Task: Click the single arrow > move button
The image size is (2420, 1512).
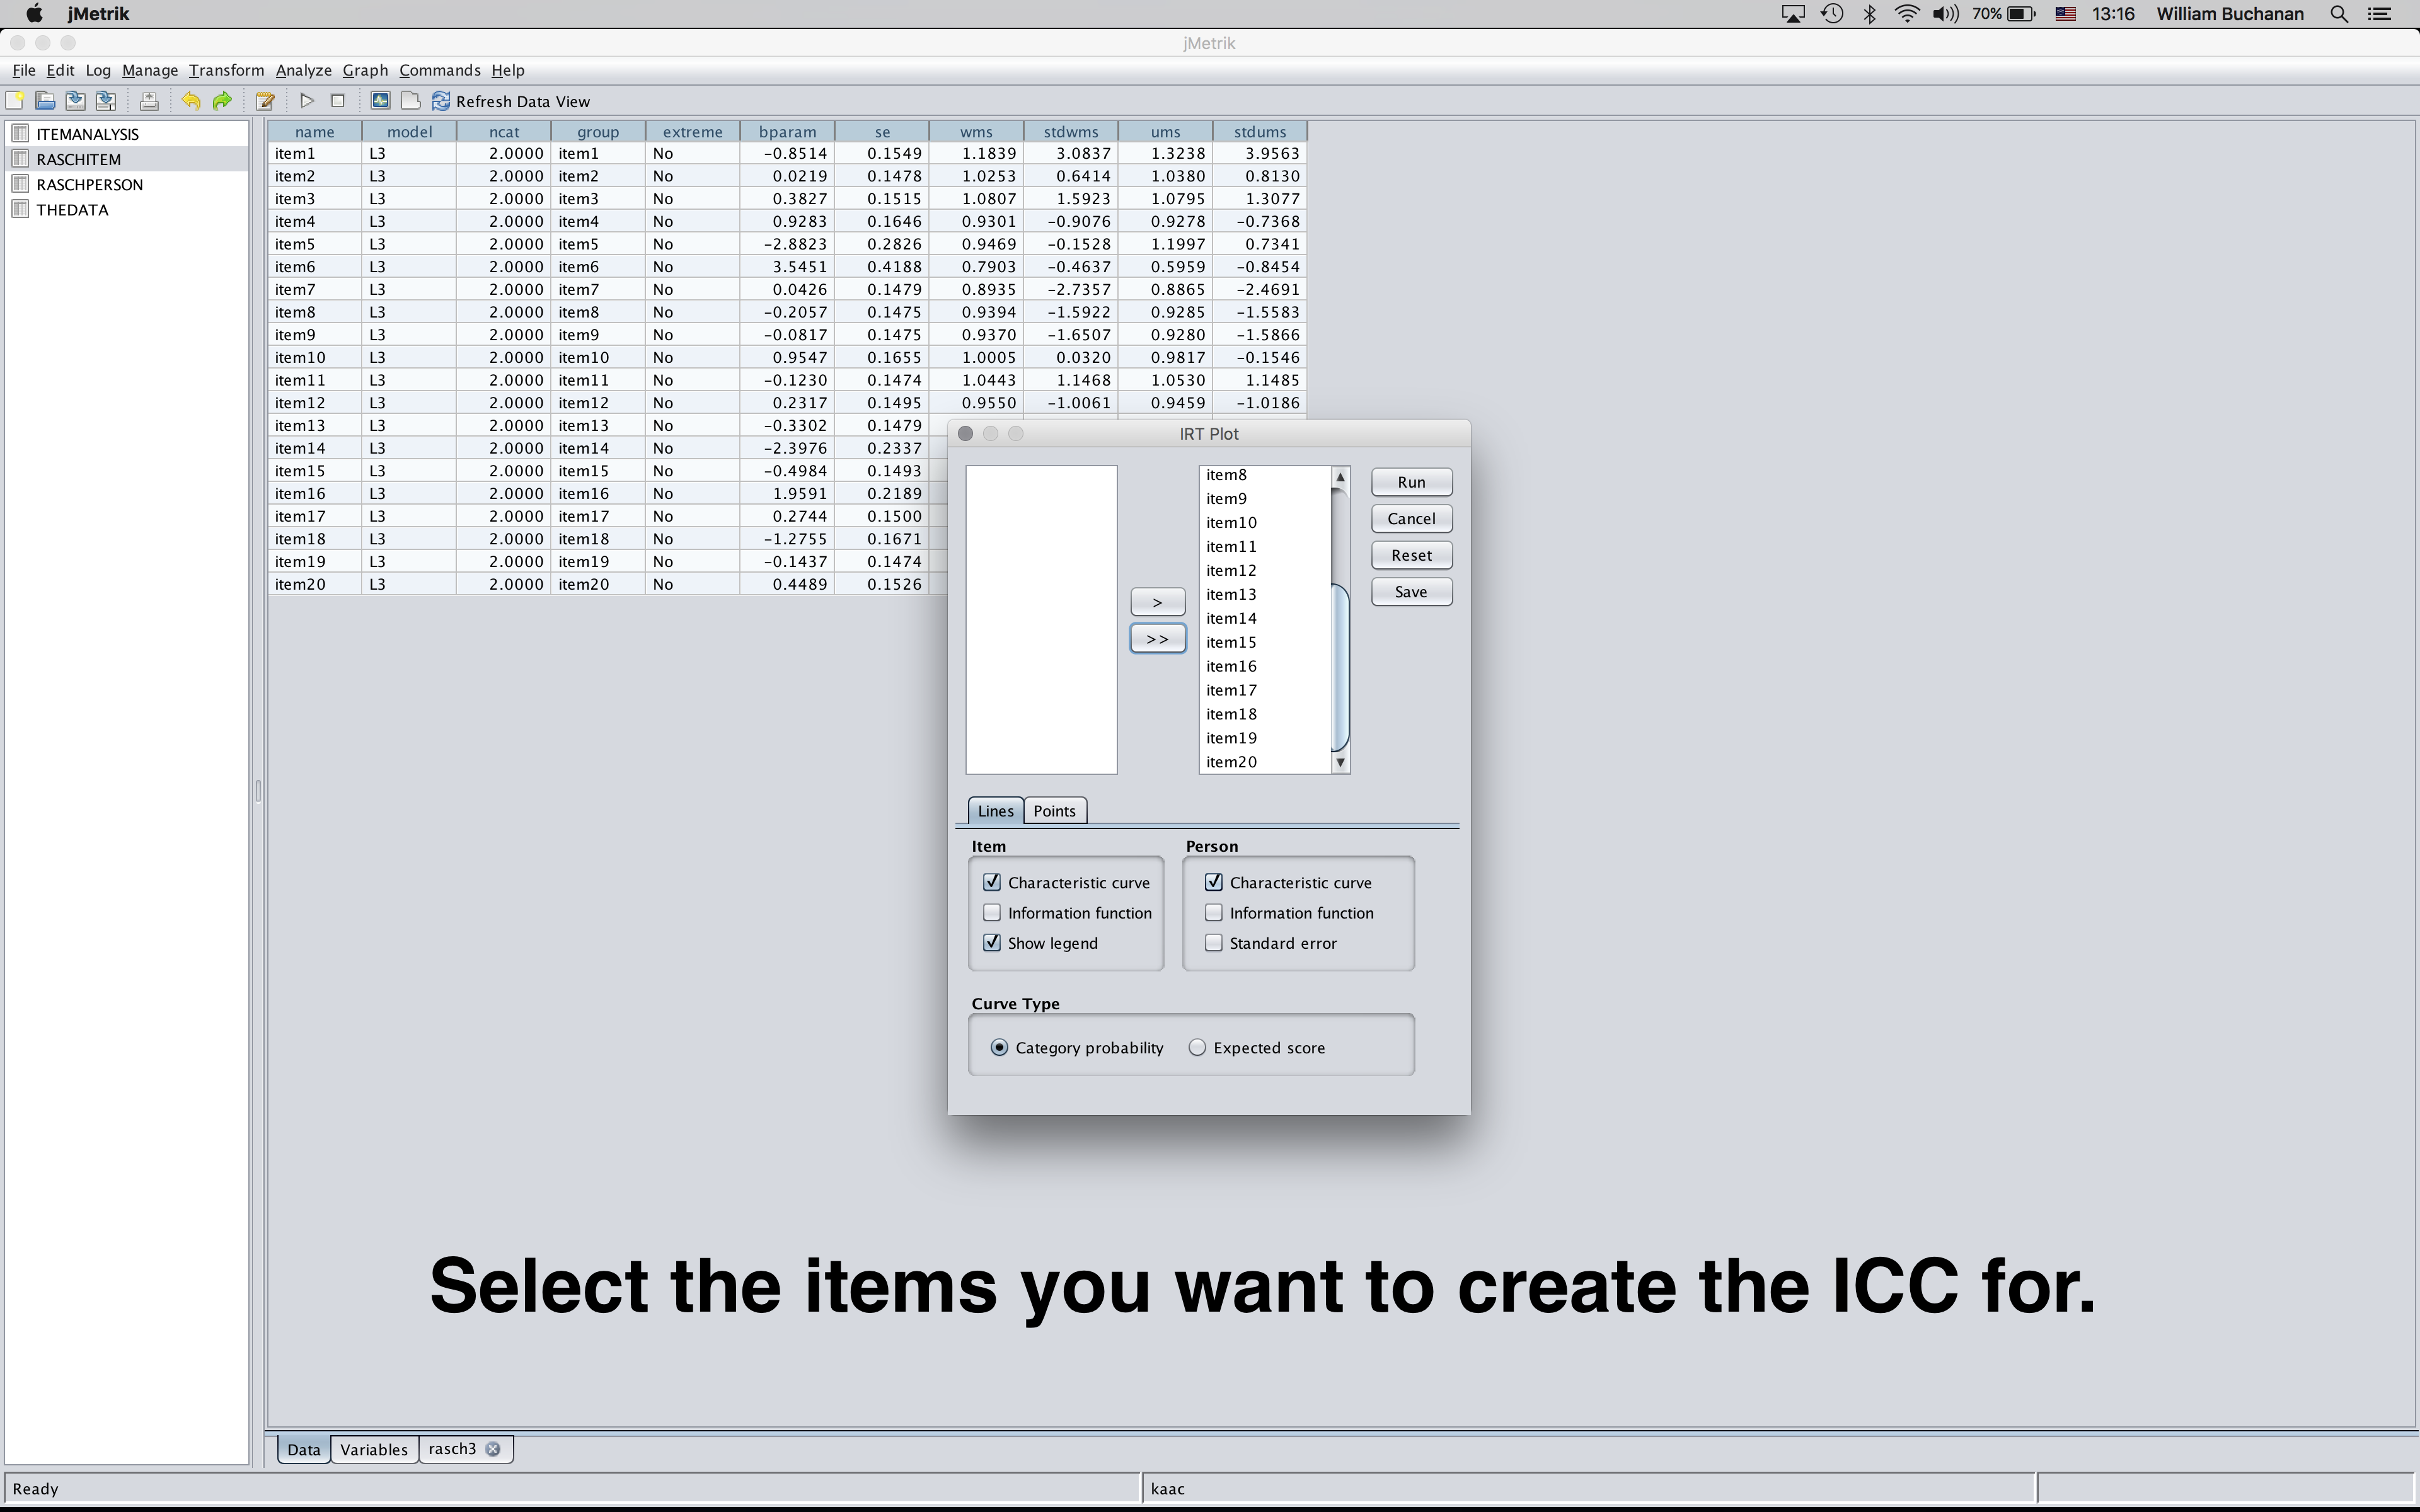Action: pyautogui.click(x=1157, y=602)
